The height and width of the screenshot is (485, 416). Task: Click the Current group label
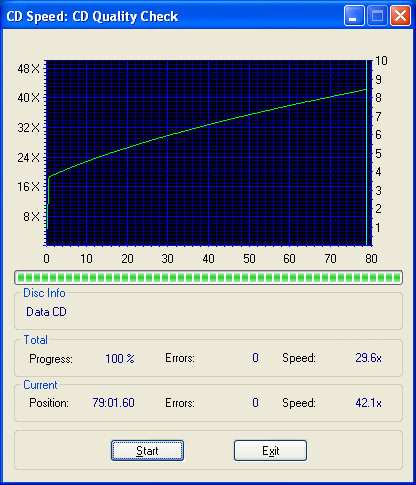click(40, 385)
